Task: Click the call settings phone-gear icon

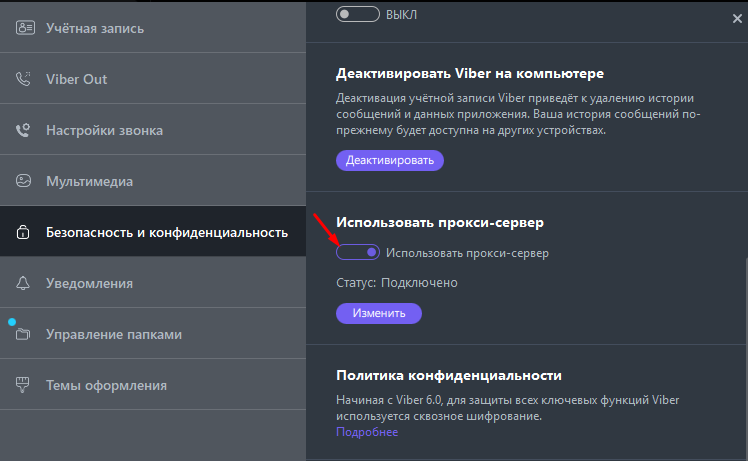Action: [23, 130]
